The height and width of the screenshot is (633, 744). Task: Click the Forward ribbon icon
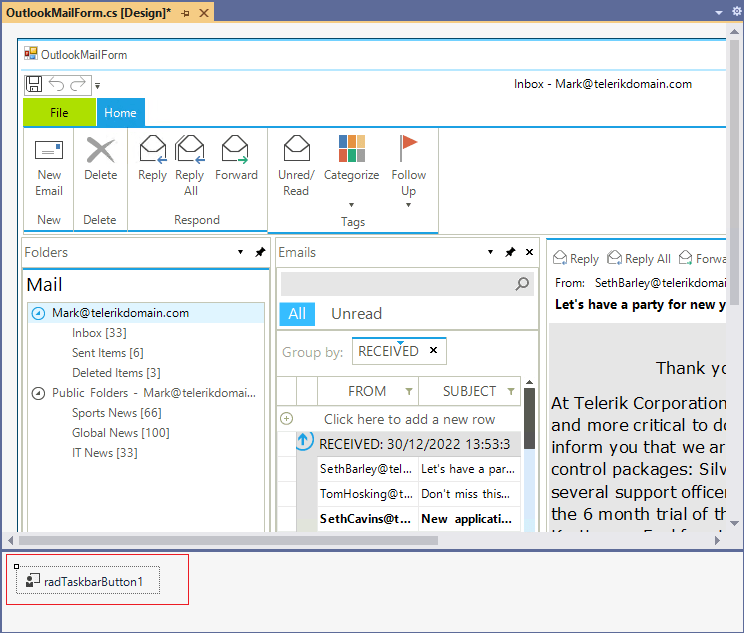[x=235, y=149]
